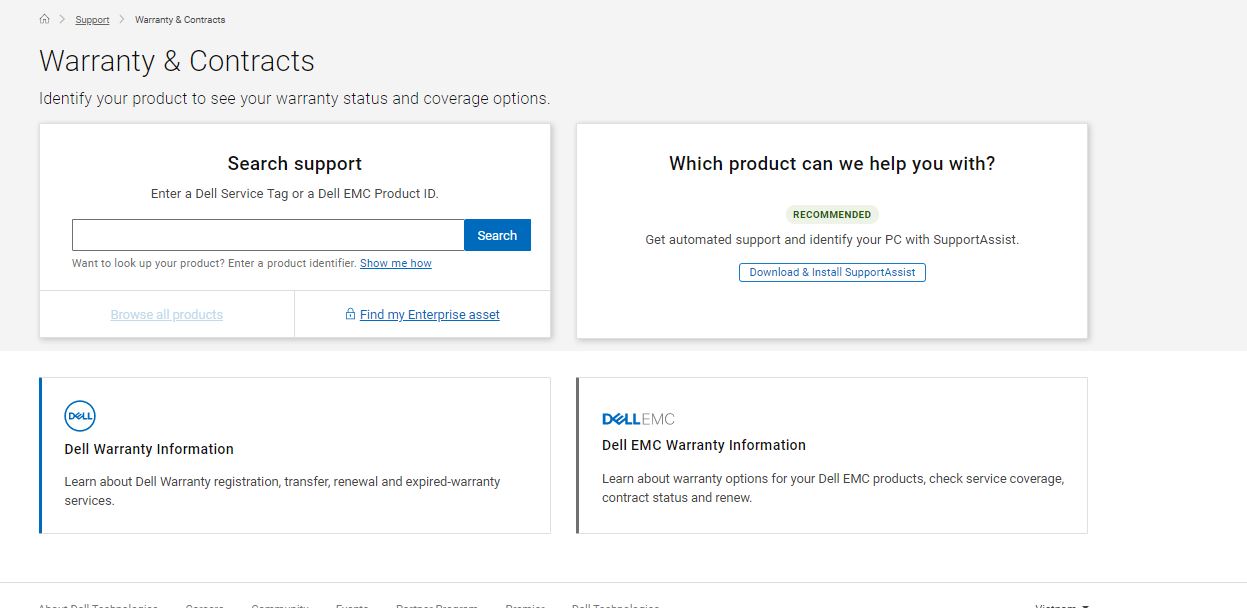Click the lock icon beside Enterprise asset
This screenshot has width=1247, height=608.
[x=350, y=314]
